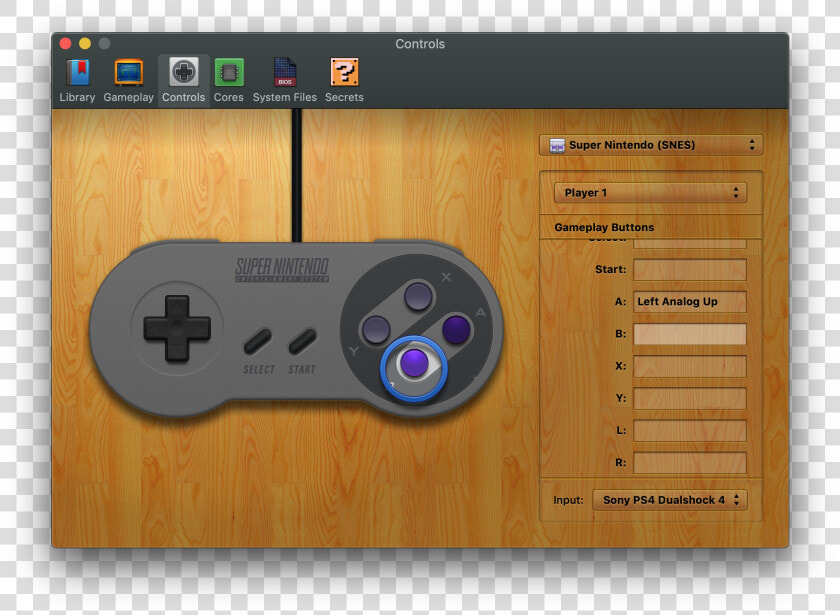This screenshot has width=840, height=615.
Task: Select the highlighted B mapping field
Action: 690,334
